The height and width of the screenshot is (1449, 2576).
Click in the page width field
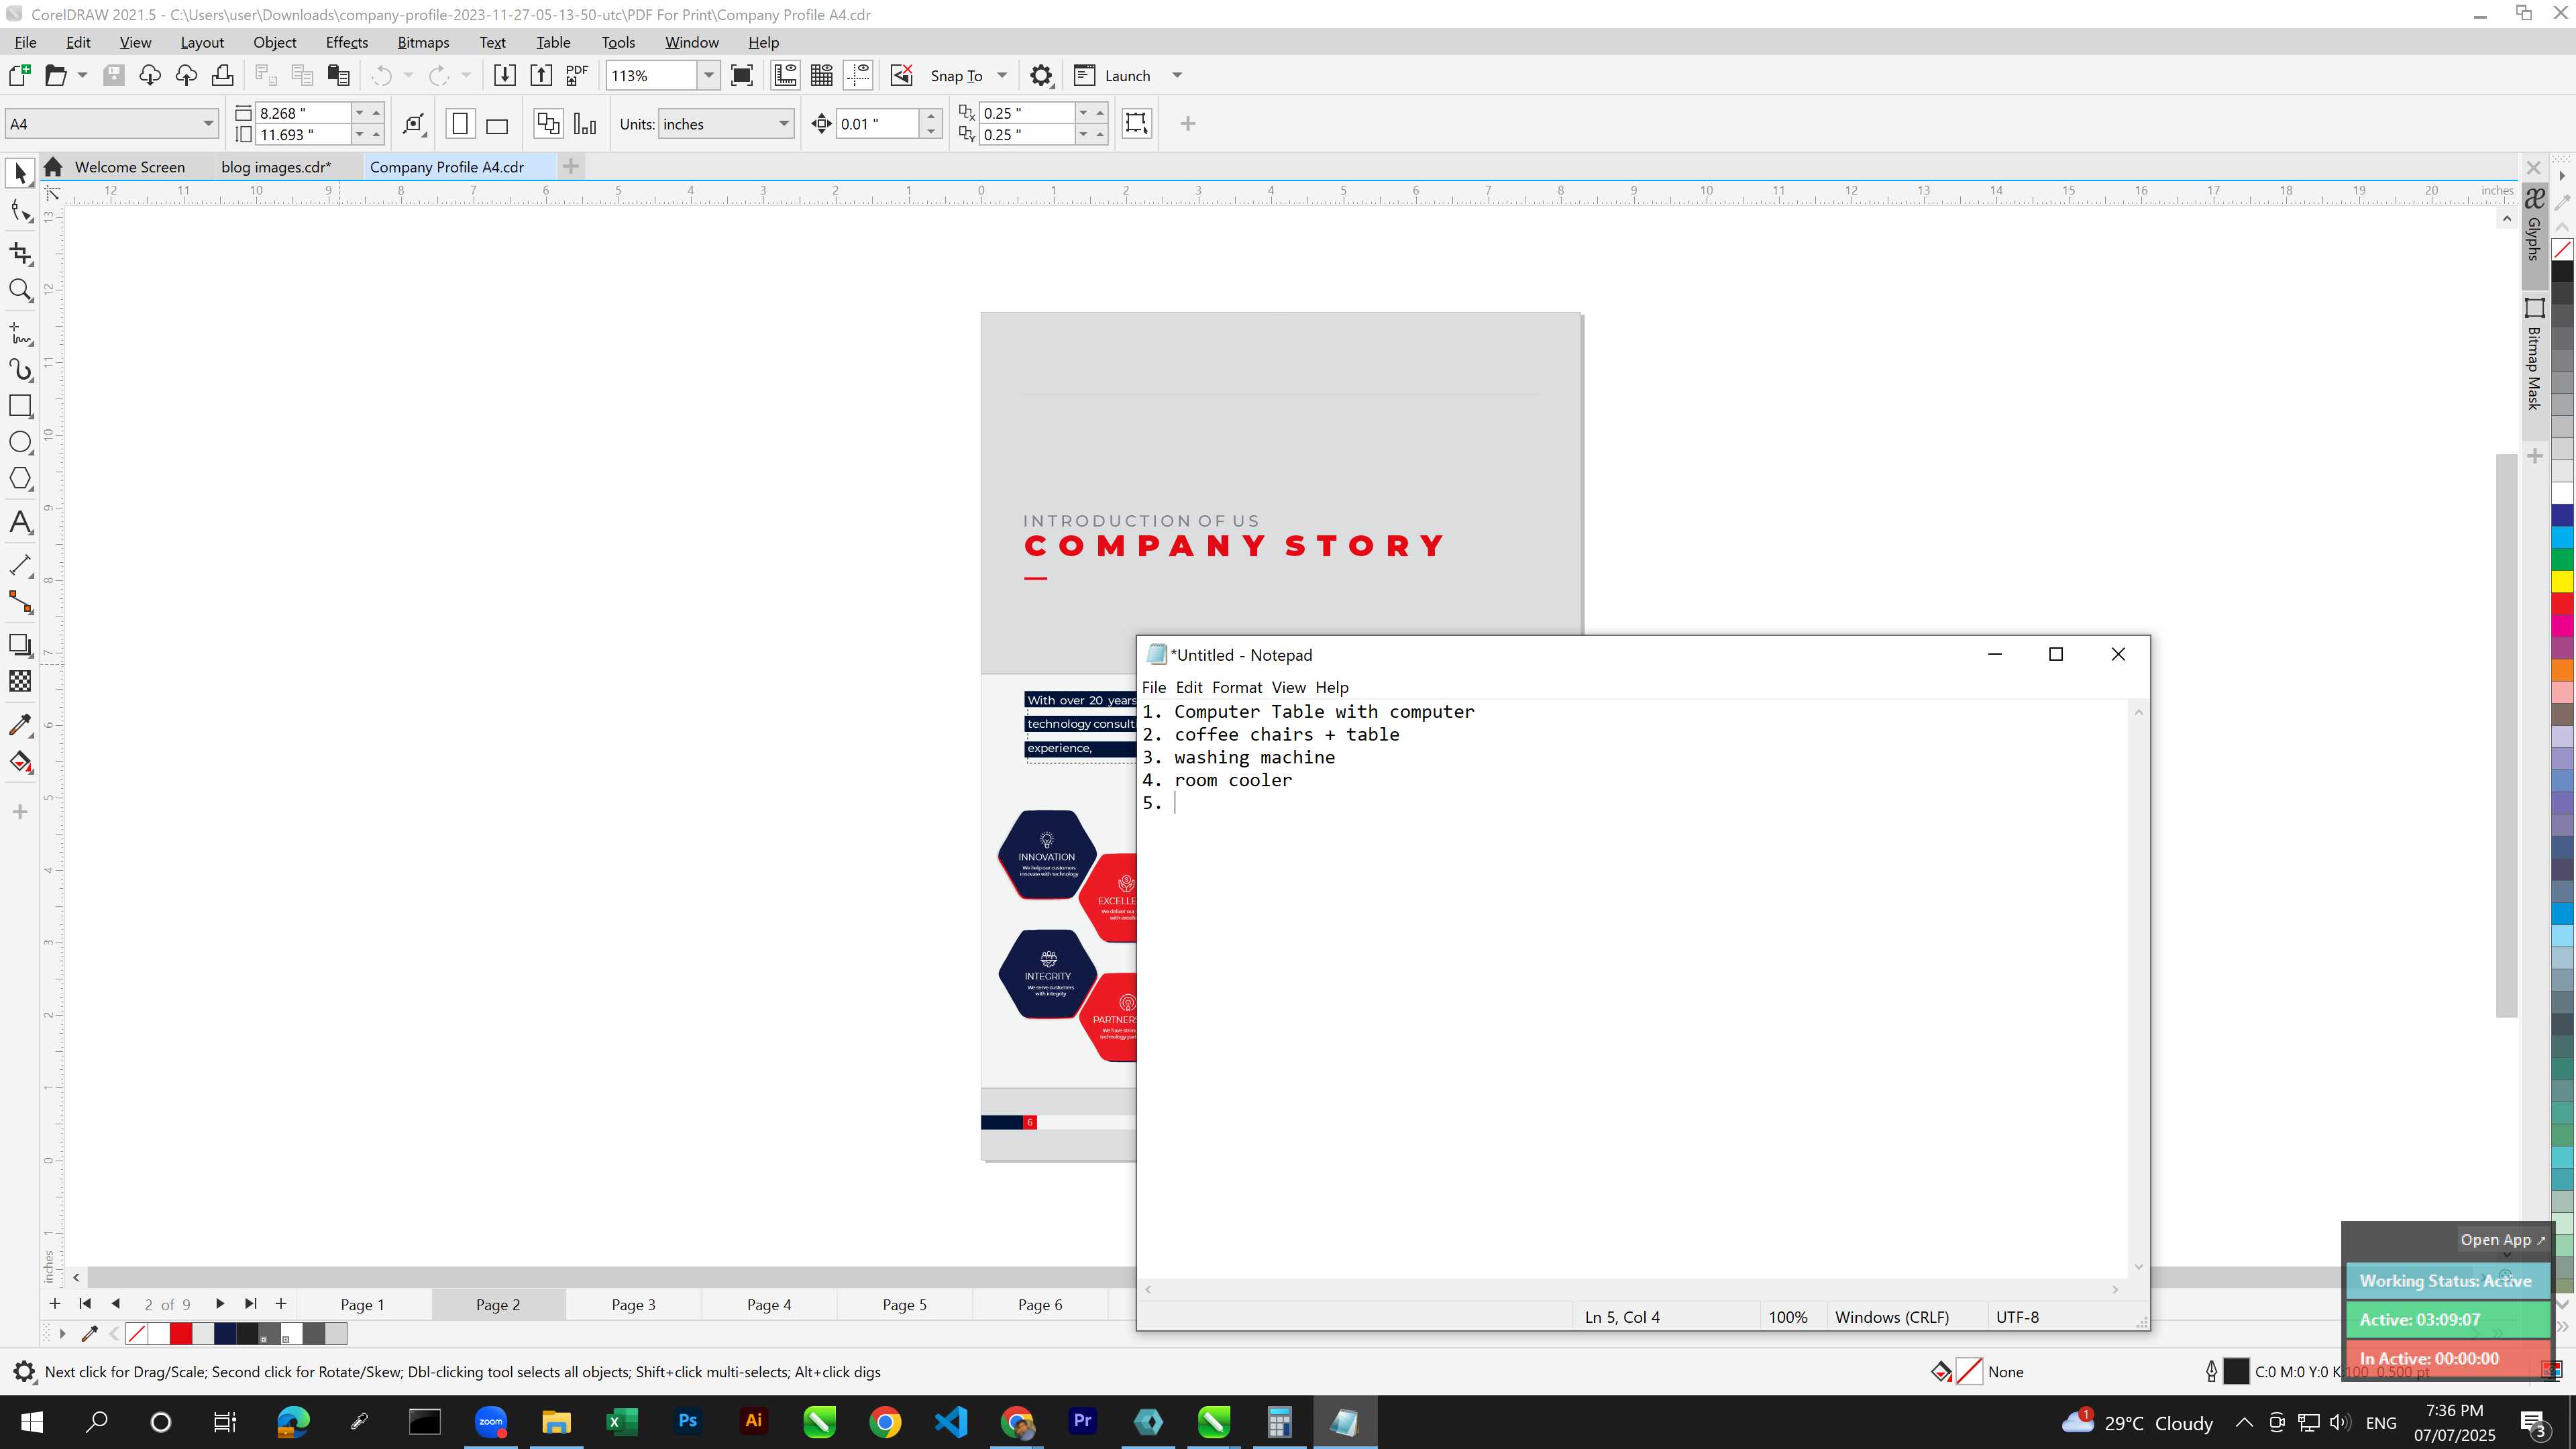click(x=303, y=113)
